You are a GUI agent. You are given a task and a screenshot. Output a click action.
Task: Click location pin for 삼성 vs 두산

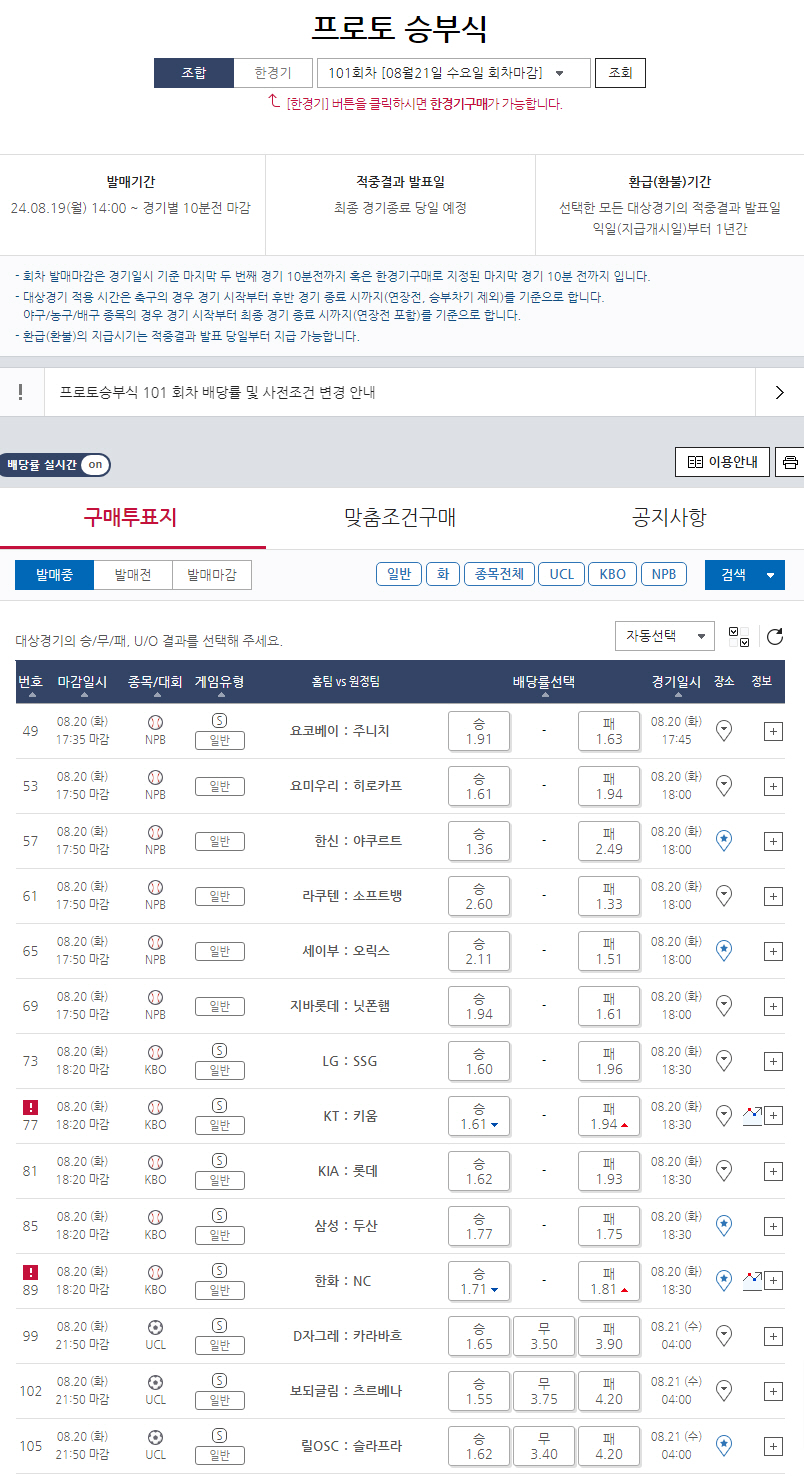(724, 1226)
